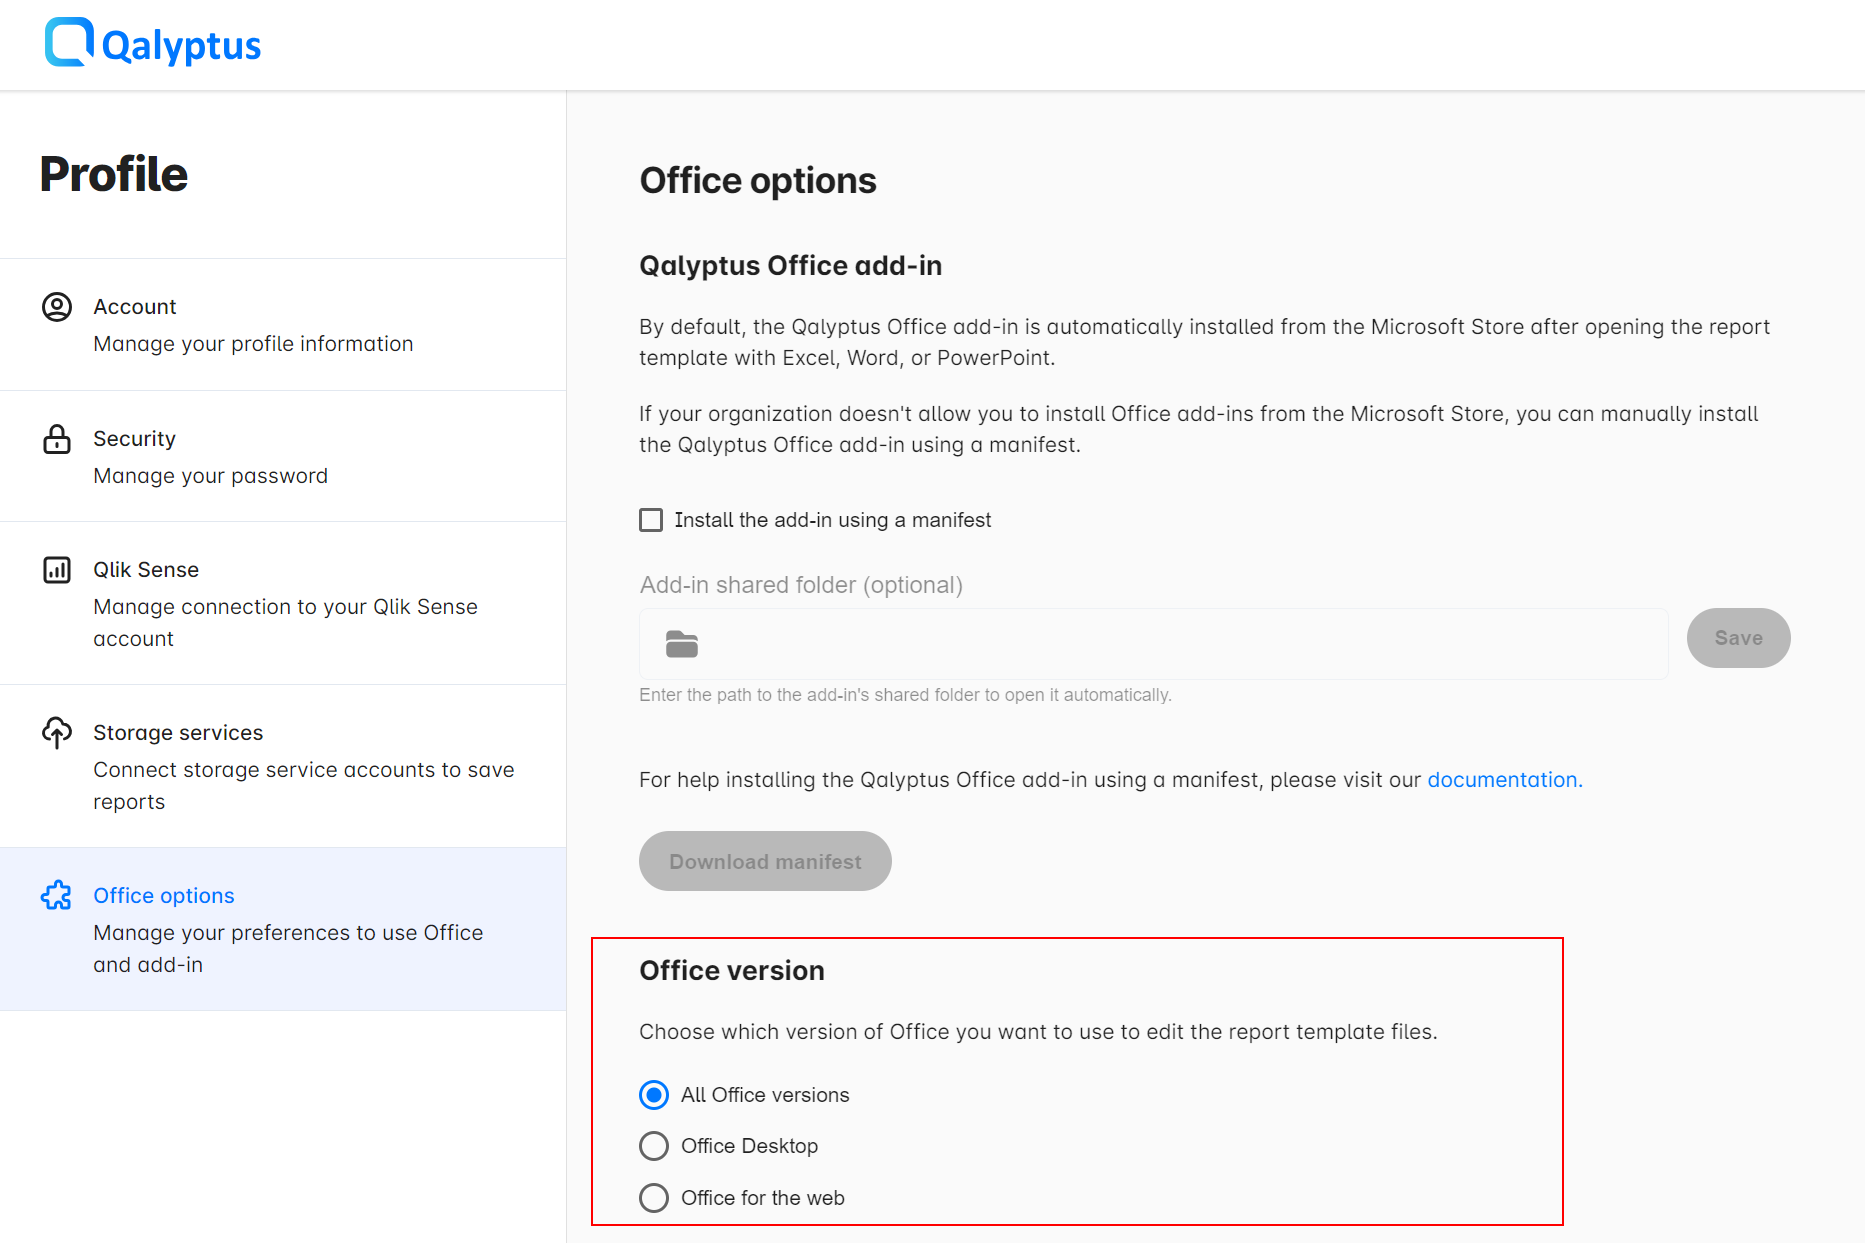
Task: Open the Qlik Sense settings section
Action: (x=146, y=570)
